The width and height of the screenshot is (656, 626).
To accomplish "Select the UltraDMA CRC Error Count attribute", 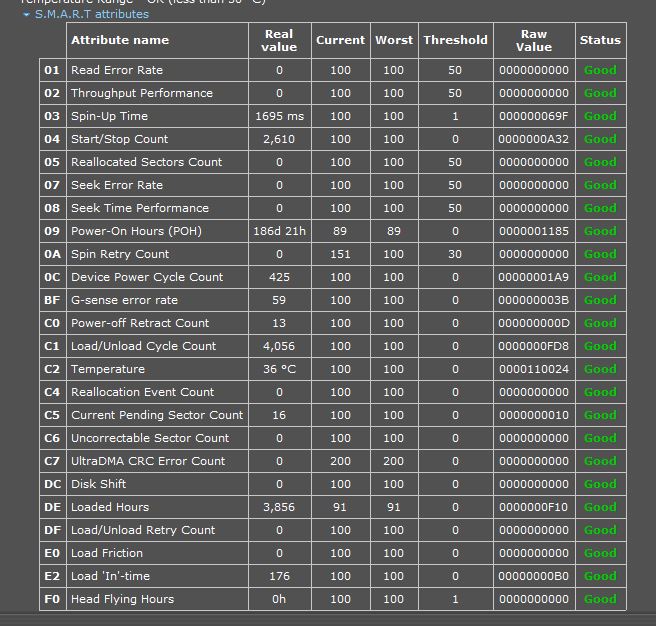I will 148,461.
